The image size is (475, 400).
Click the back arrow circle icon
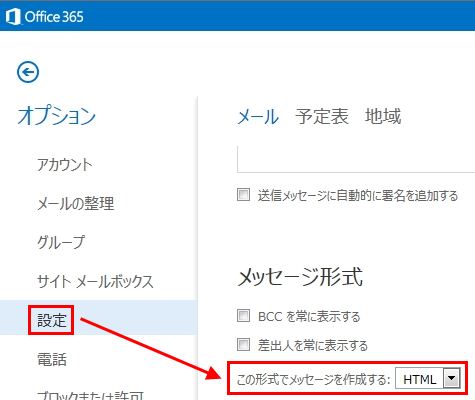point(28,72)
